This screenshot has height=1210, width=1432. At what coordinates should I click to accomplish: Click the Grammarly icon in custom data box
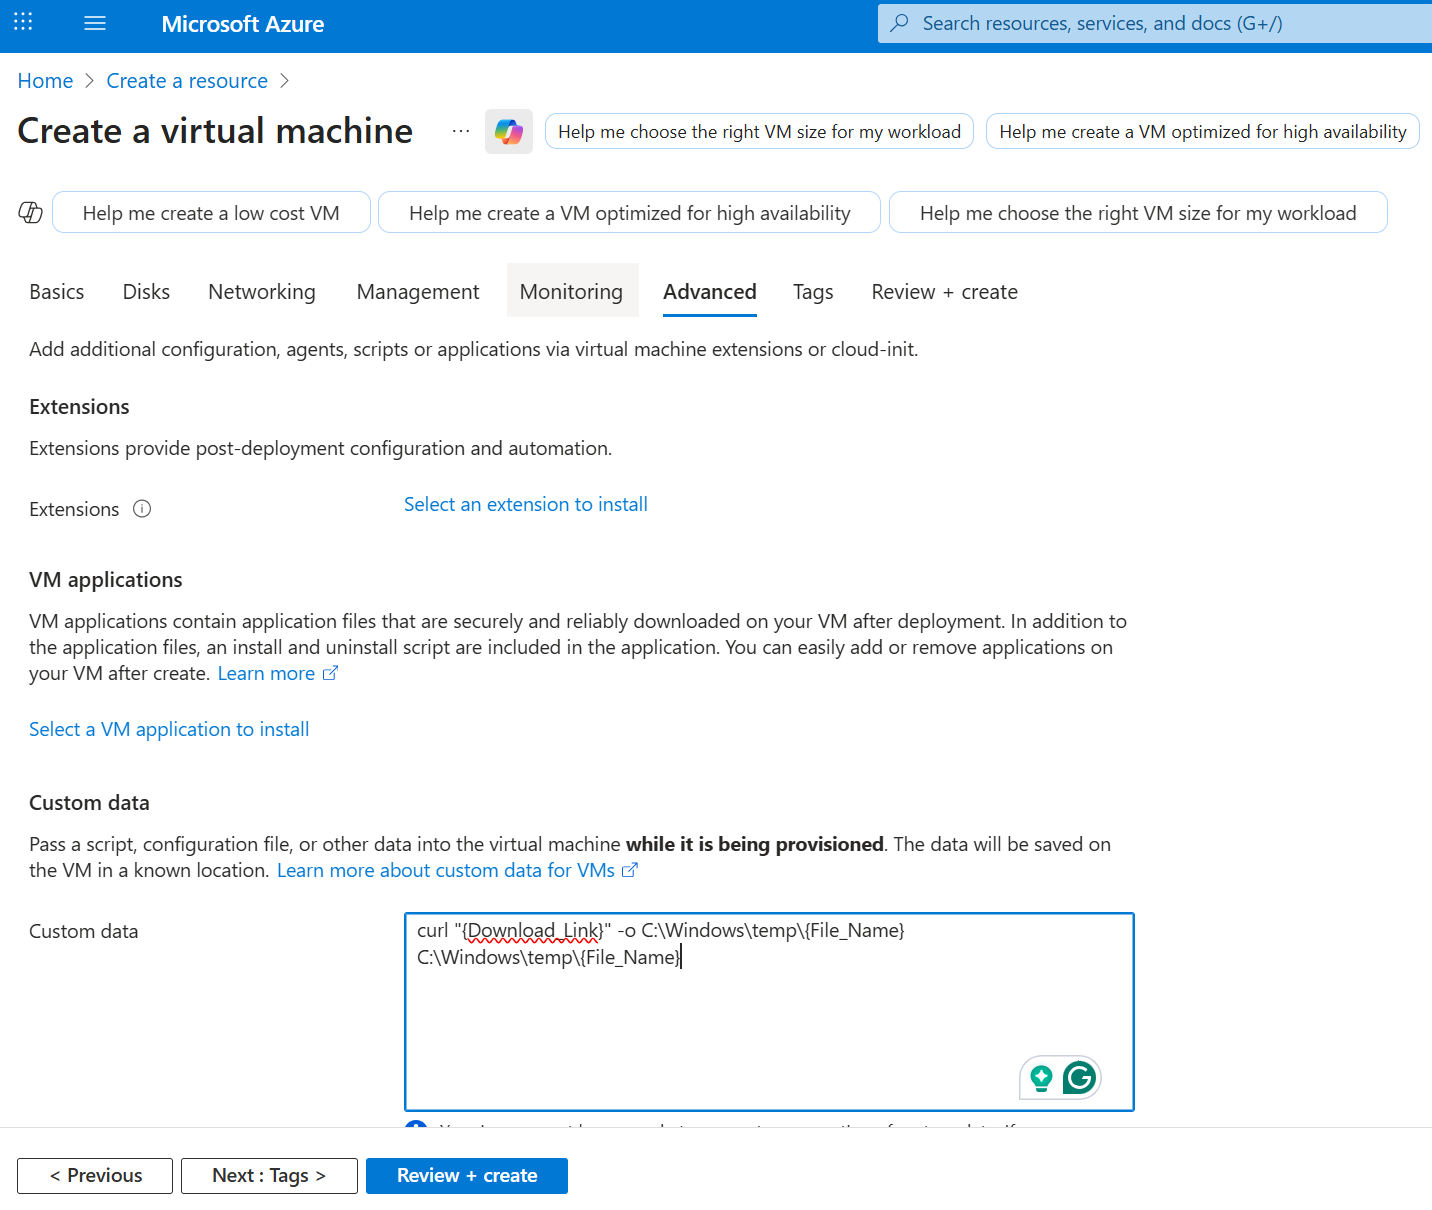(1080, 1078)
